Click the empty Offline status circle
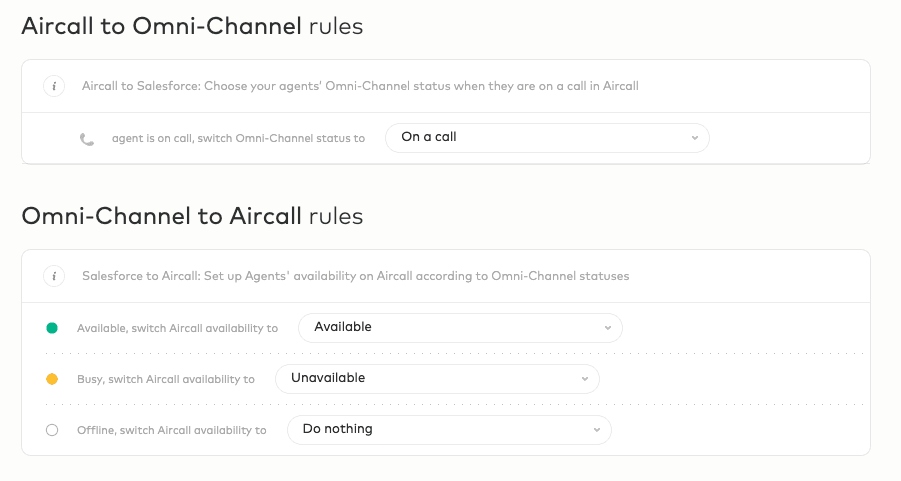Image resolution: width=901 pixels, height=481 pixels. [x=52, y=430]
